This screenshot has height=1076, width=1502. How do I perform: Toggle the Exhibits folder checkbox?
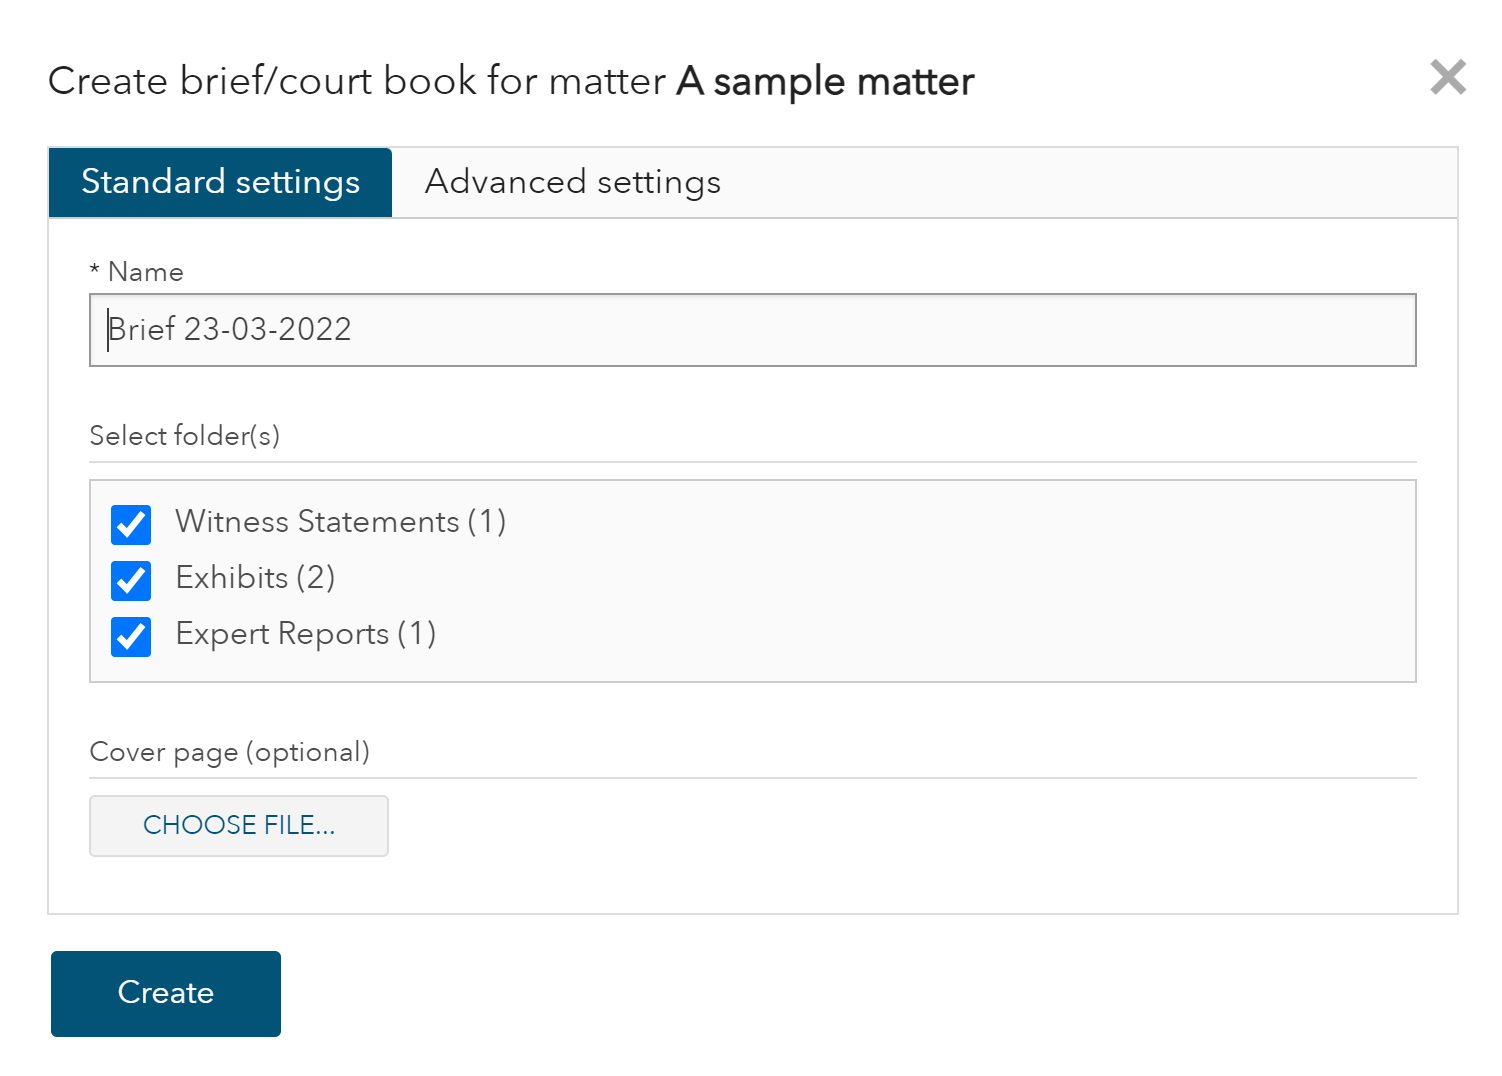131,580
